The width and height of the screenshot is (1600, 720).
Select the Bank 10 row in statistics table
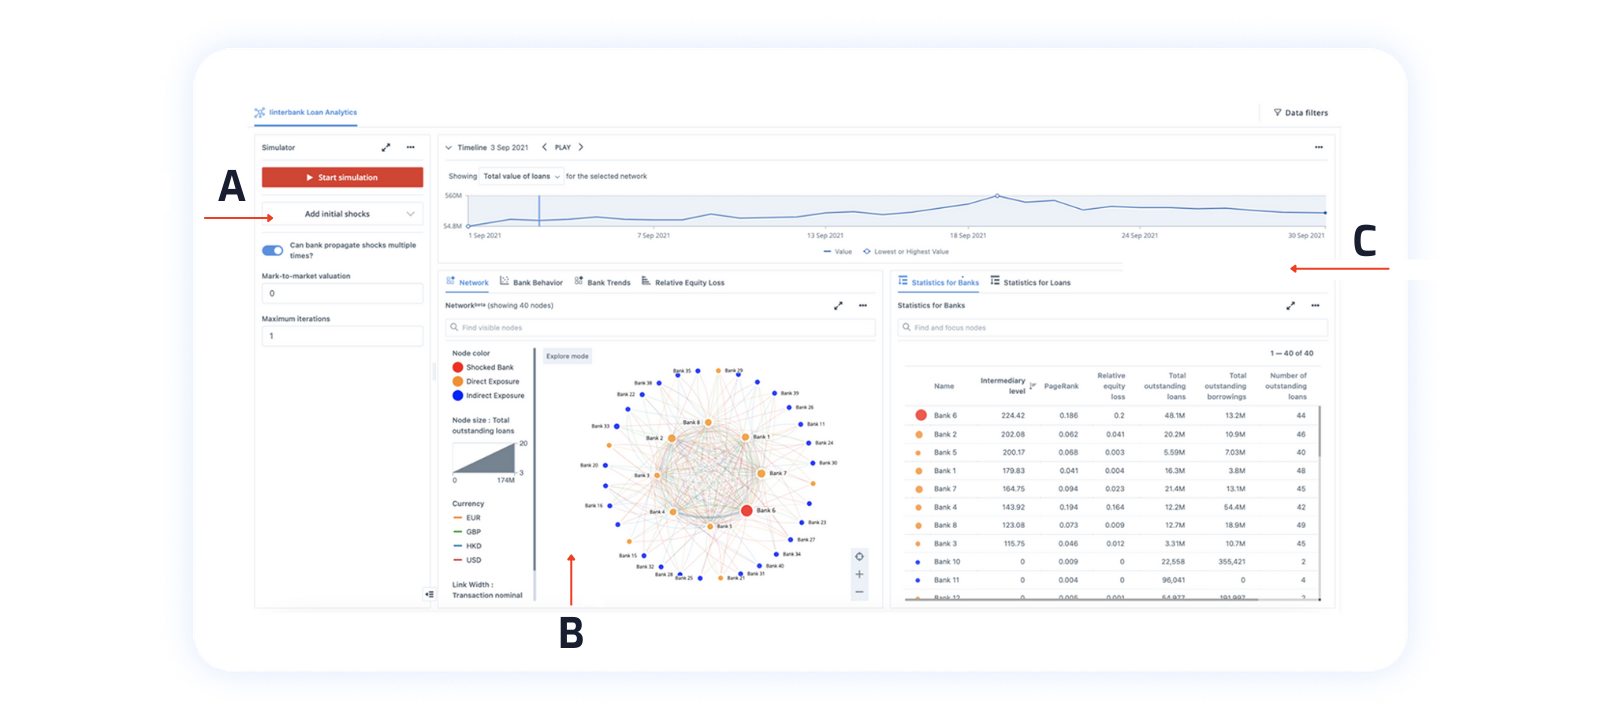pyautogui.click(x=1112, y=562)
